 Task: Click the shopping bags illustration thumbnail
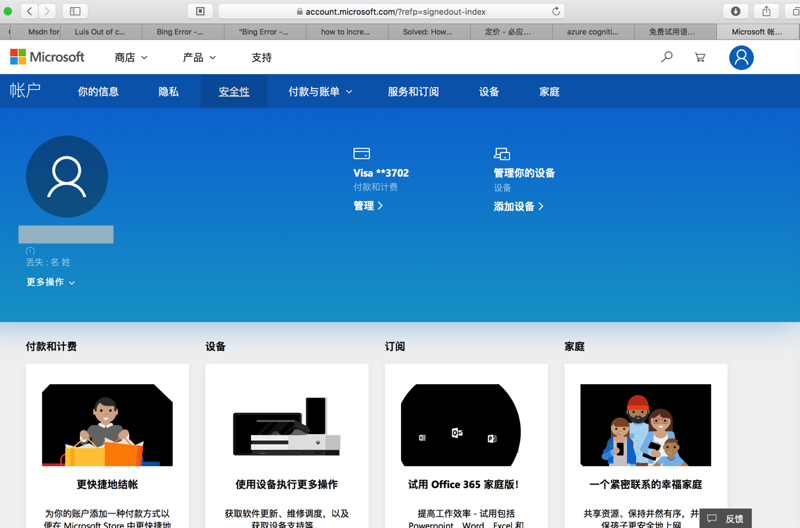[107, 425]
